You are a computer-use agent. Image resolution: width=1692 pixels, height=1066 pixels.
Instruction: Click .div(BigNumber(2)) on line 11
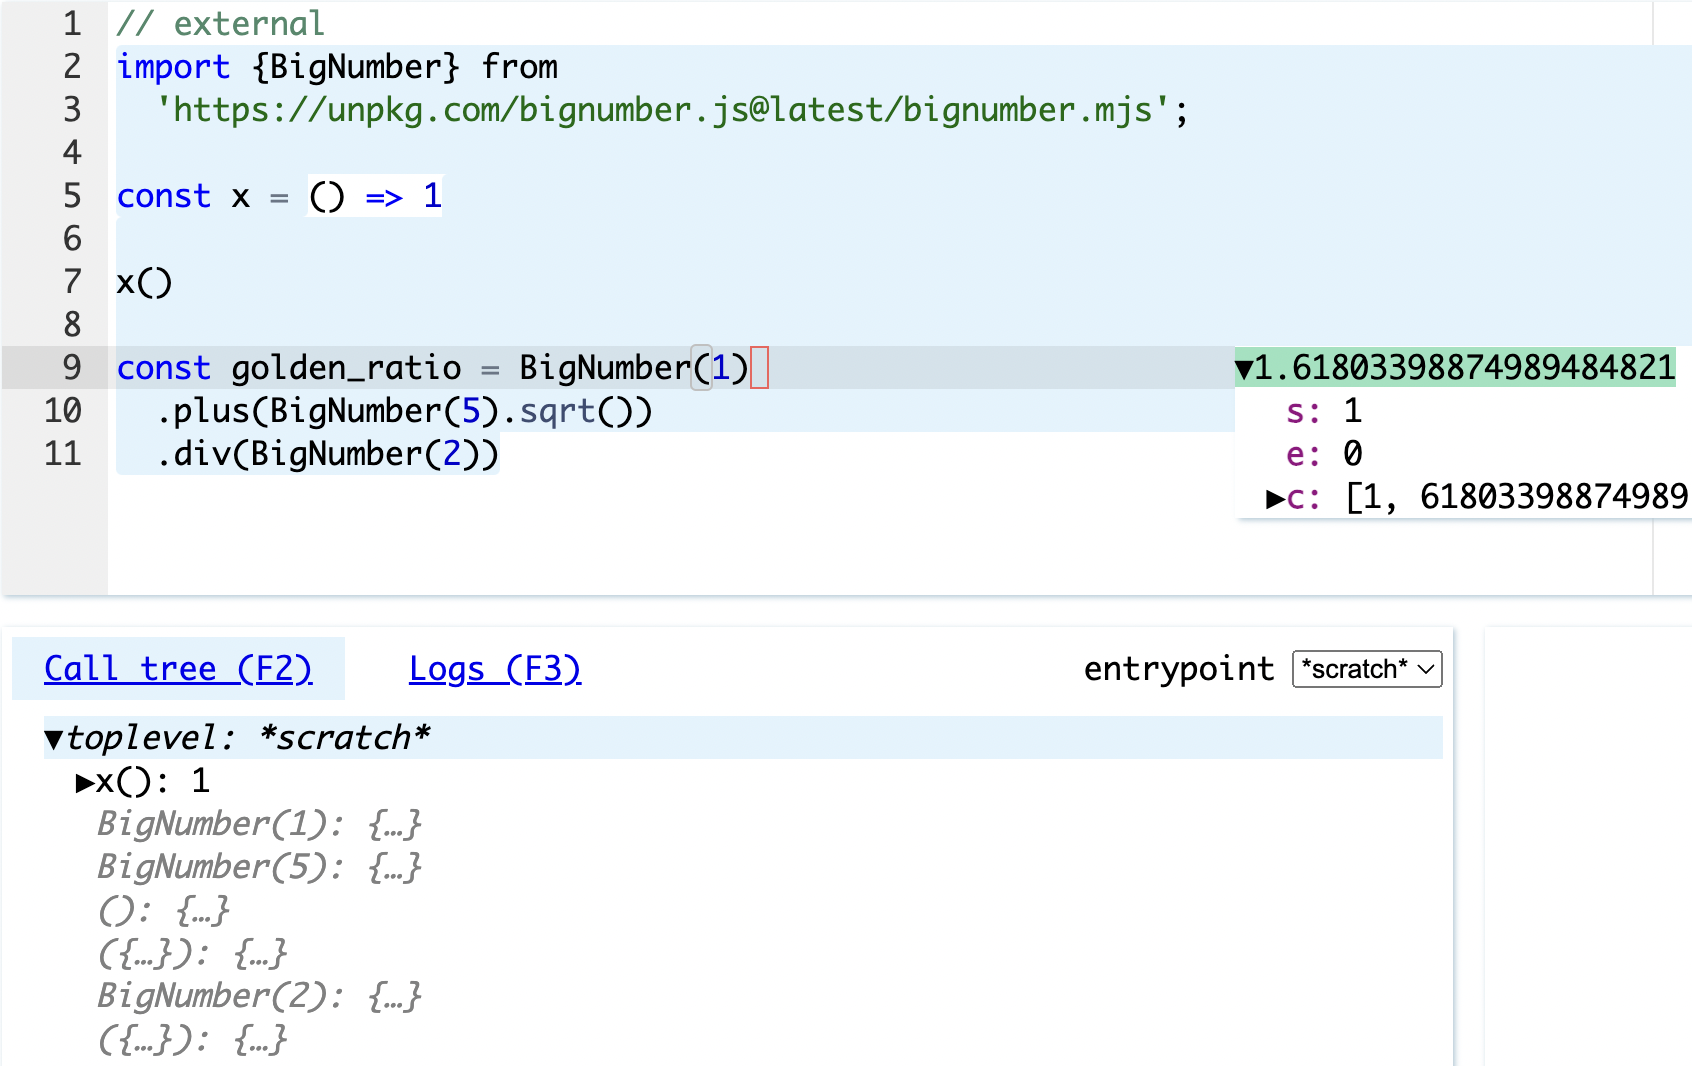tap(327, 454)
